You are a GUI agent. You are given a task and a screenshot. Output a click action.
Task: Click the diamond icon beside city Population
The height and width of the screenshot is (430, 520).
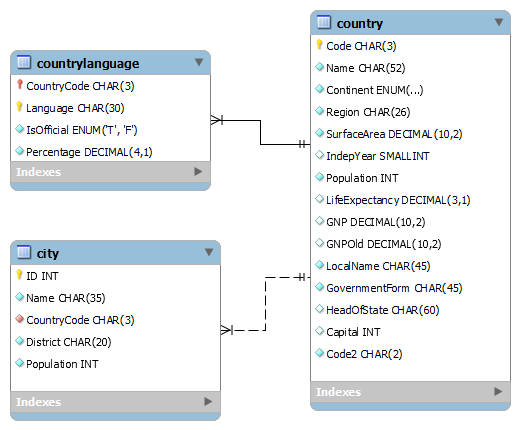pos(20,363)
